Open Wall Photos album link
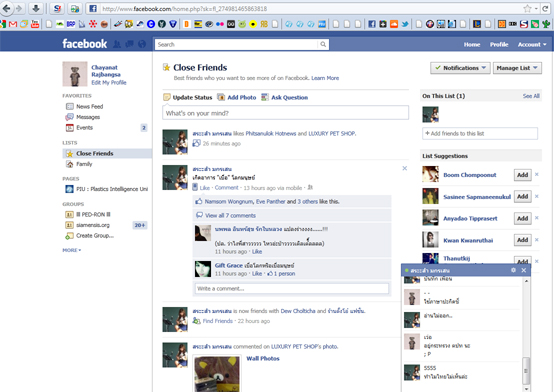The image size is (554, 392). tap(263, 358)
